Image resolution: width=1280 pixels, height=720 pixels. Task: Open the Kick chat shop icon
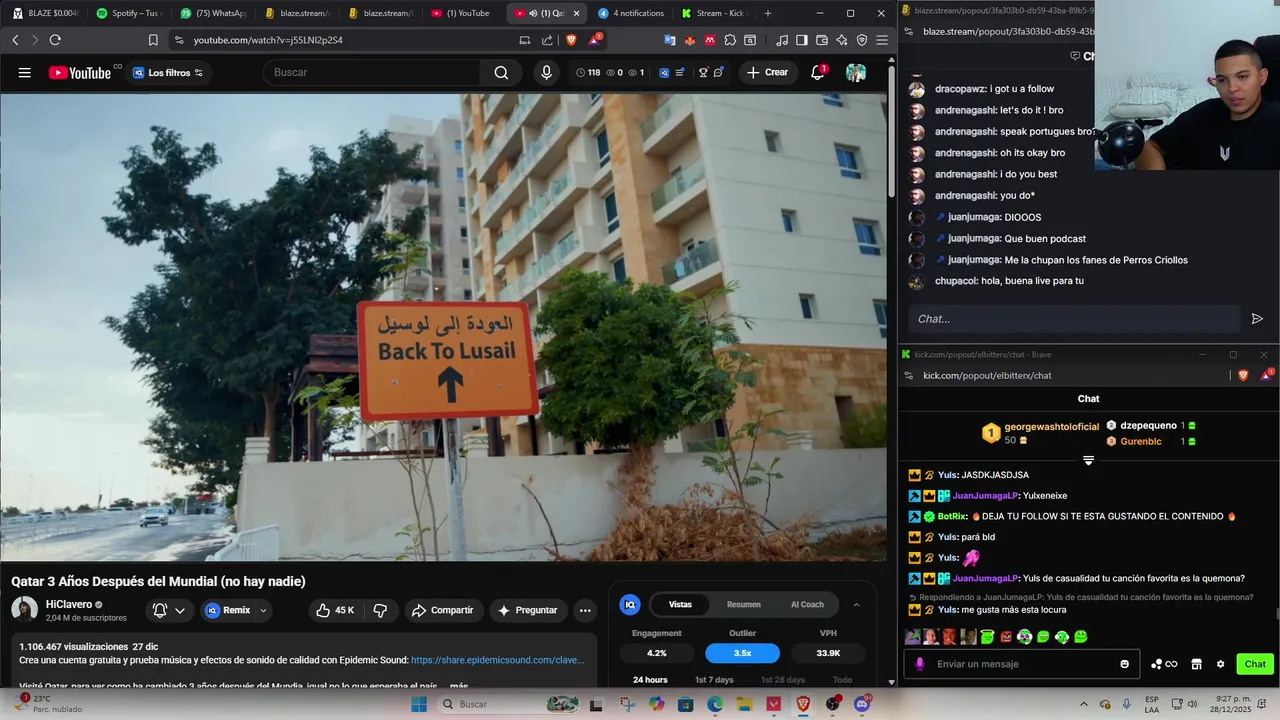[1196, 664]
